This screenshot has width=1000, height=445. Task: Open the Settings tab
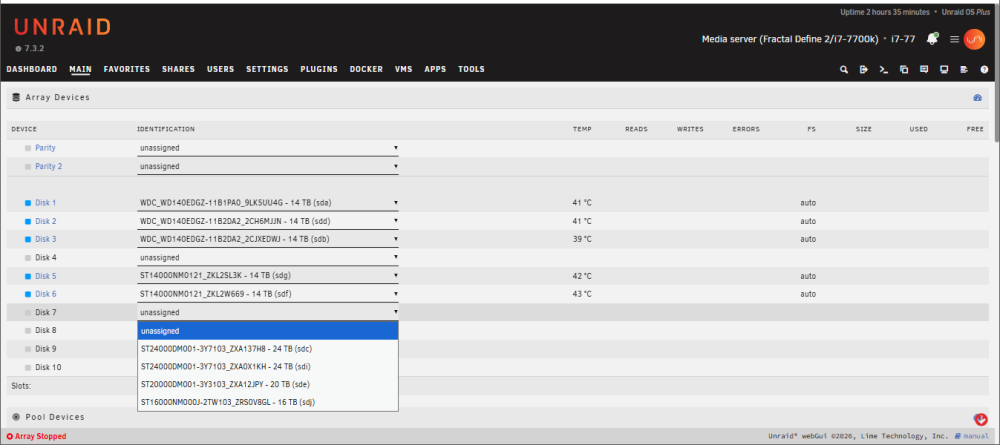(267, 69)
